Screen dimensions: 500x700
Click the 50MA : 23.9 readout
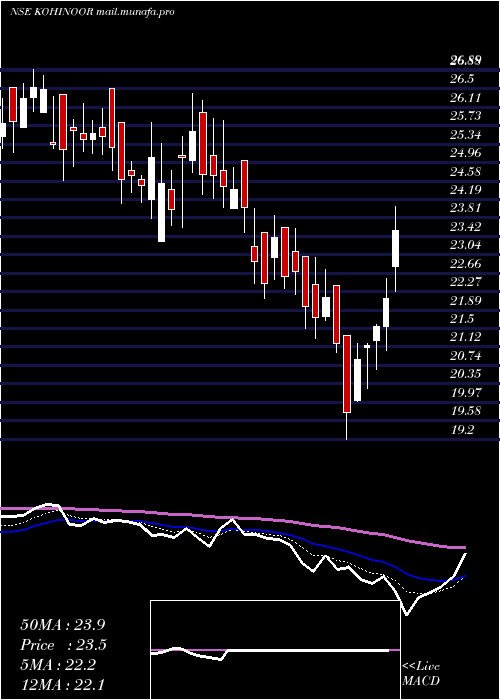62,625
